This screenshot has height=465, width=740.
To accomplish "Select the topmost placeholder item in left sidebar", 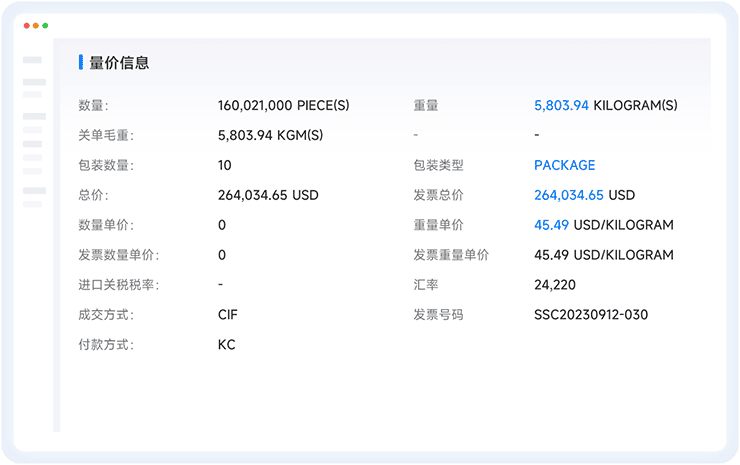I will pyautogui.click(x=33, y=60).
